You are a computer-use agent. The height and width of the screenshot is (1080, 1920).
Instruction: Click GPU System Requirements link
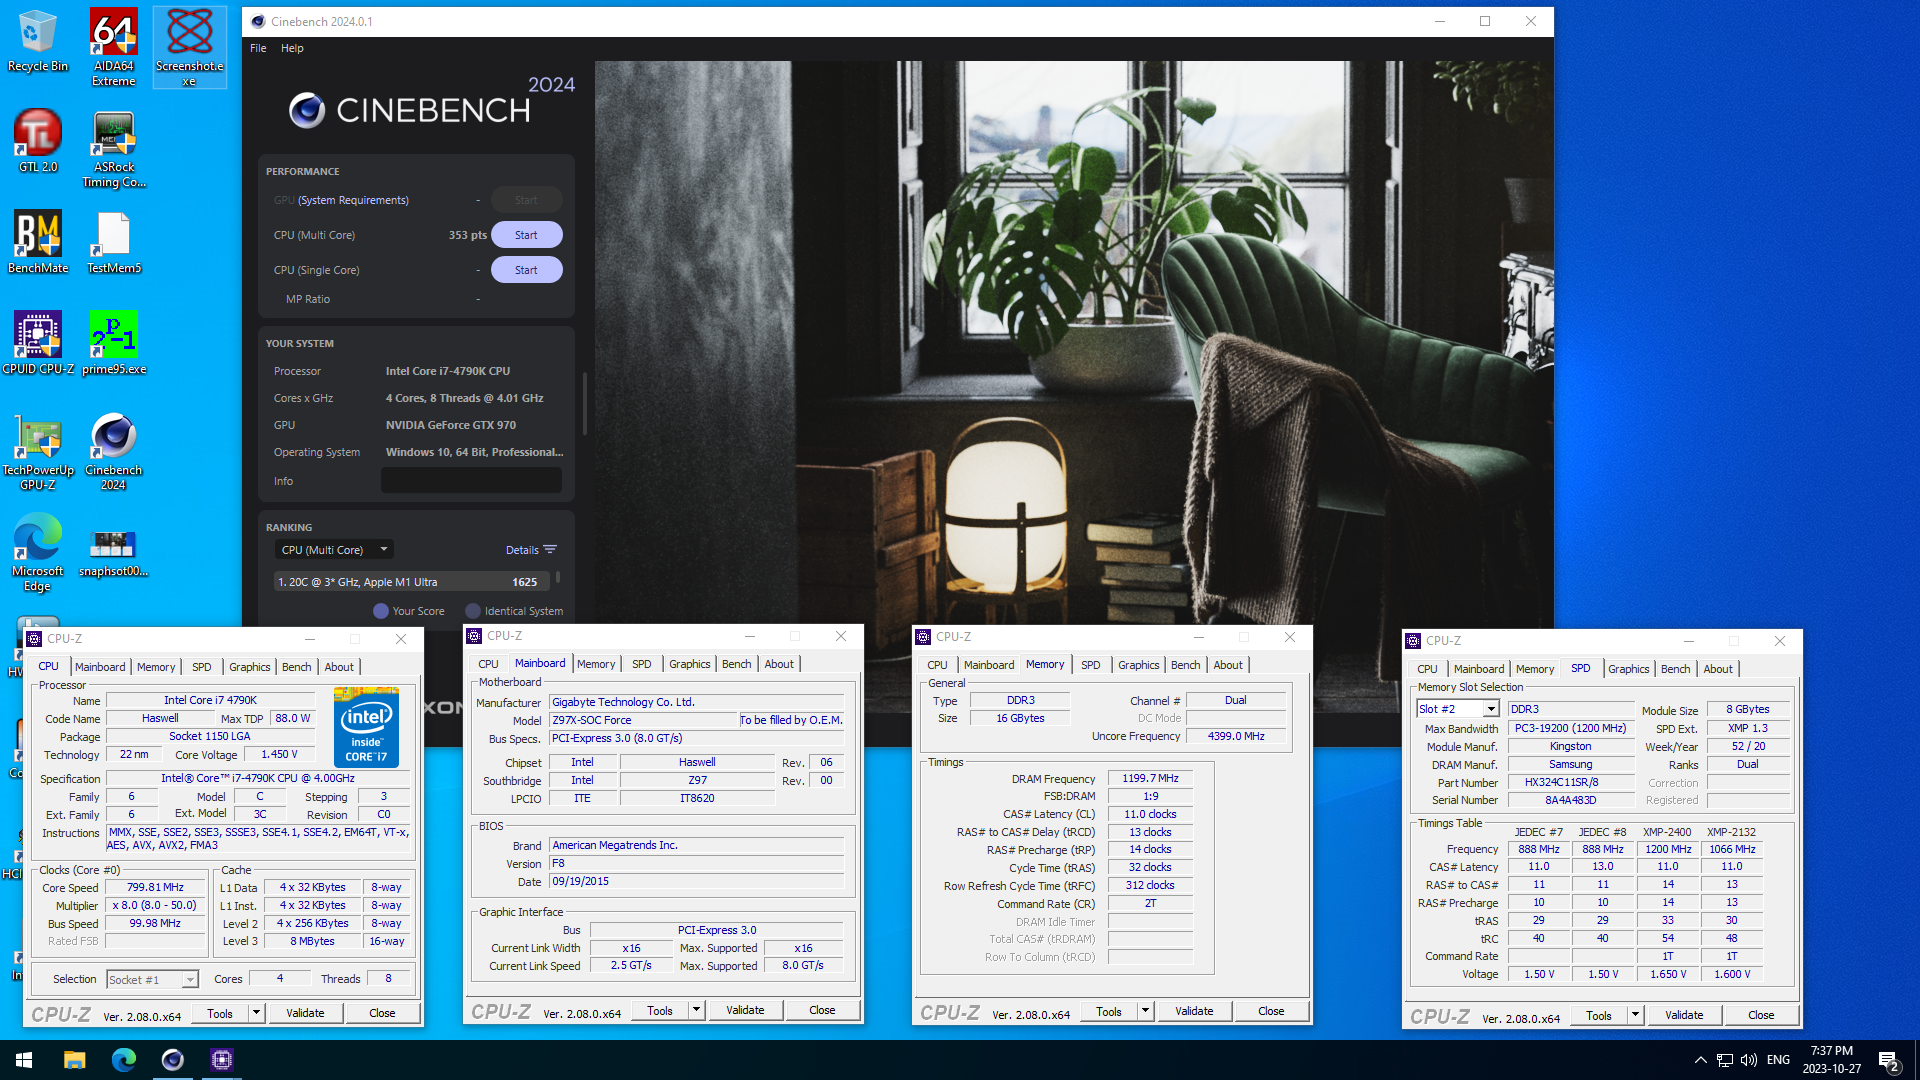tap(353, 200)
